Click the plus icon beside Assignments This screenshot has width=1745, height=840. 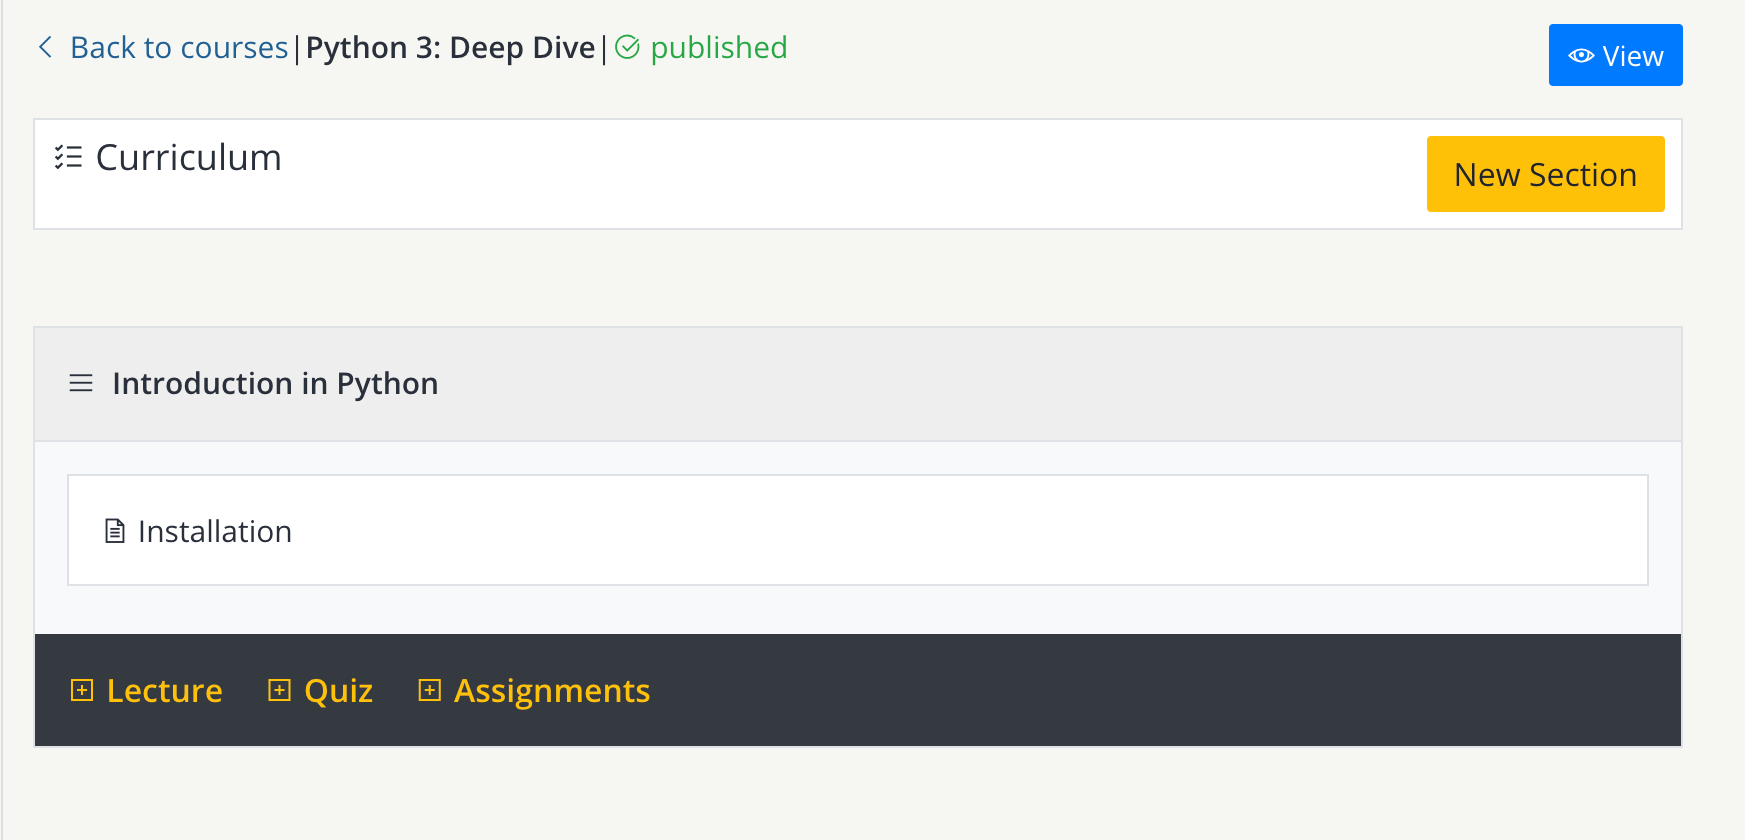tap(429, 691)
